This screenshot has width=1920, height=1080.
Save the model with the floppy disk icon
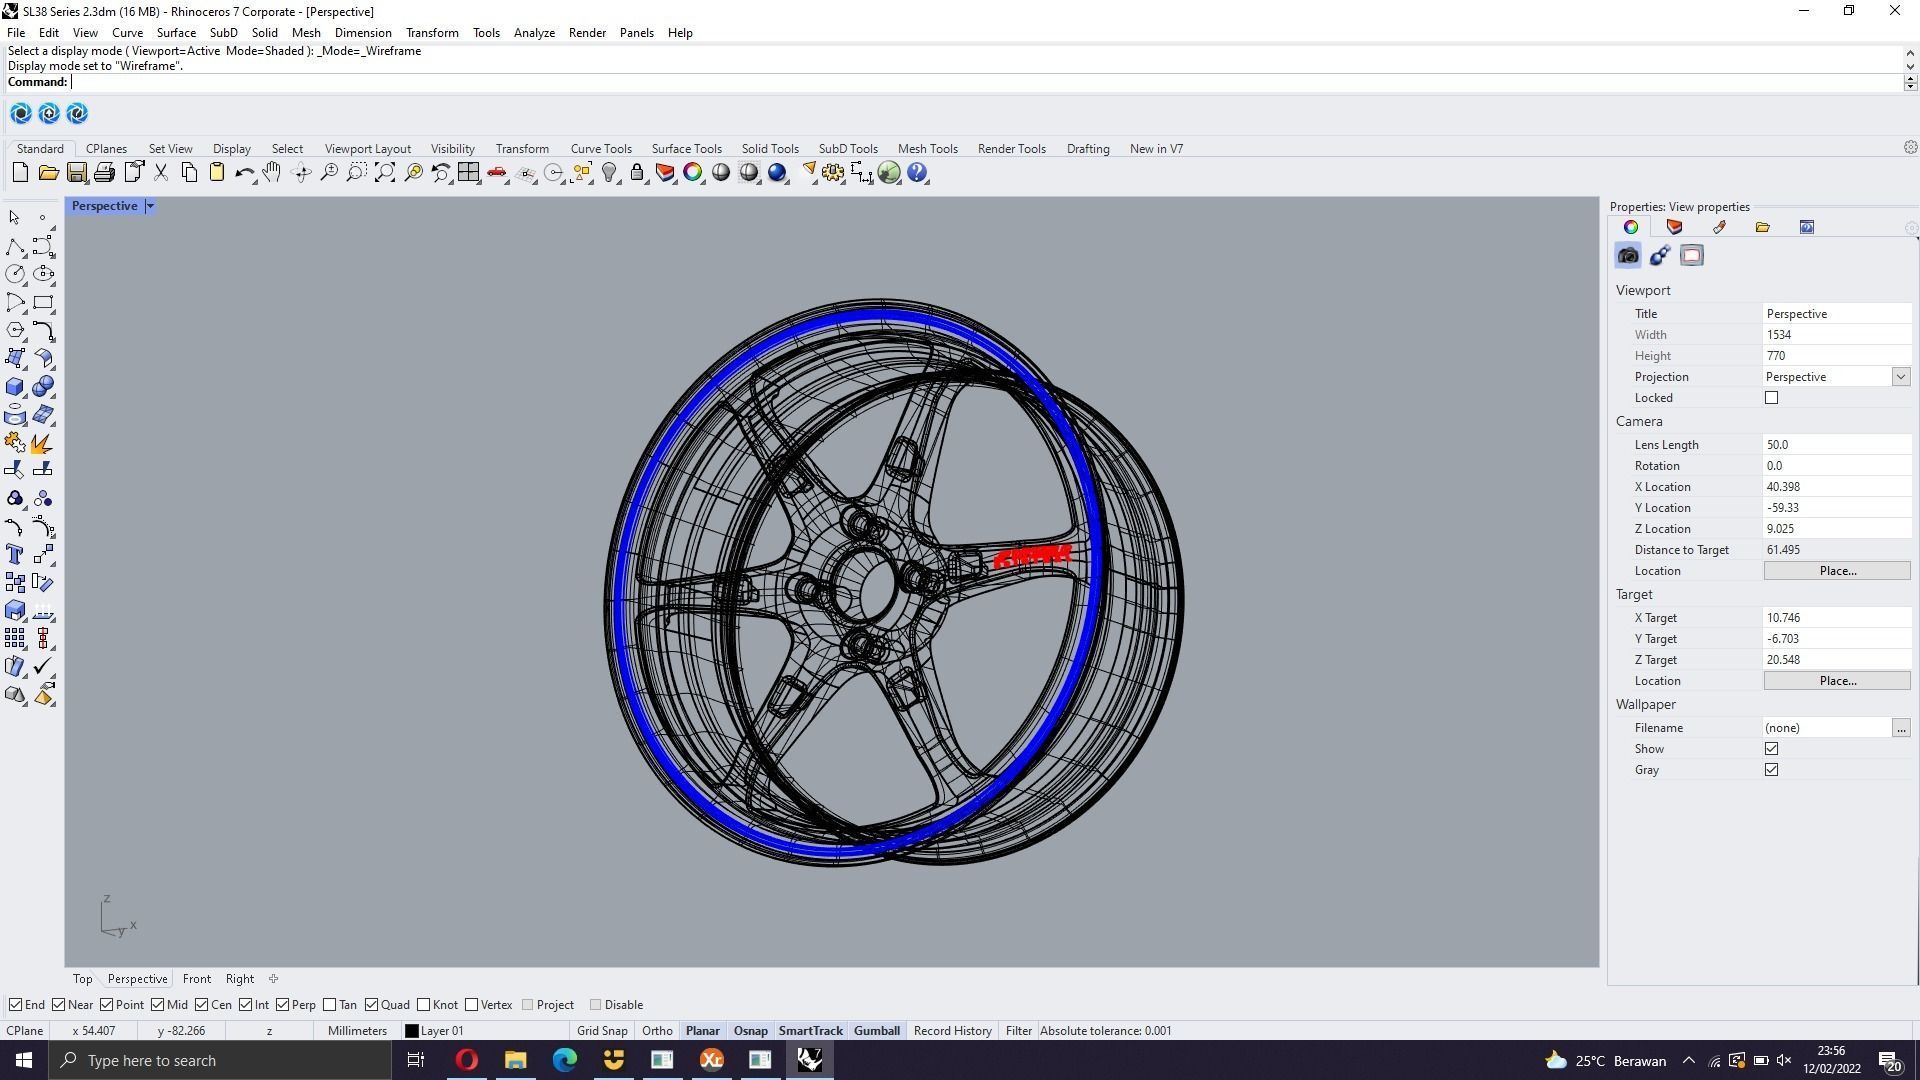[x=76, y=173]
